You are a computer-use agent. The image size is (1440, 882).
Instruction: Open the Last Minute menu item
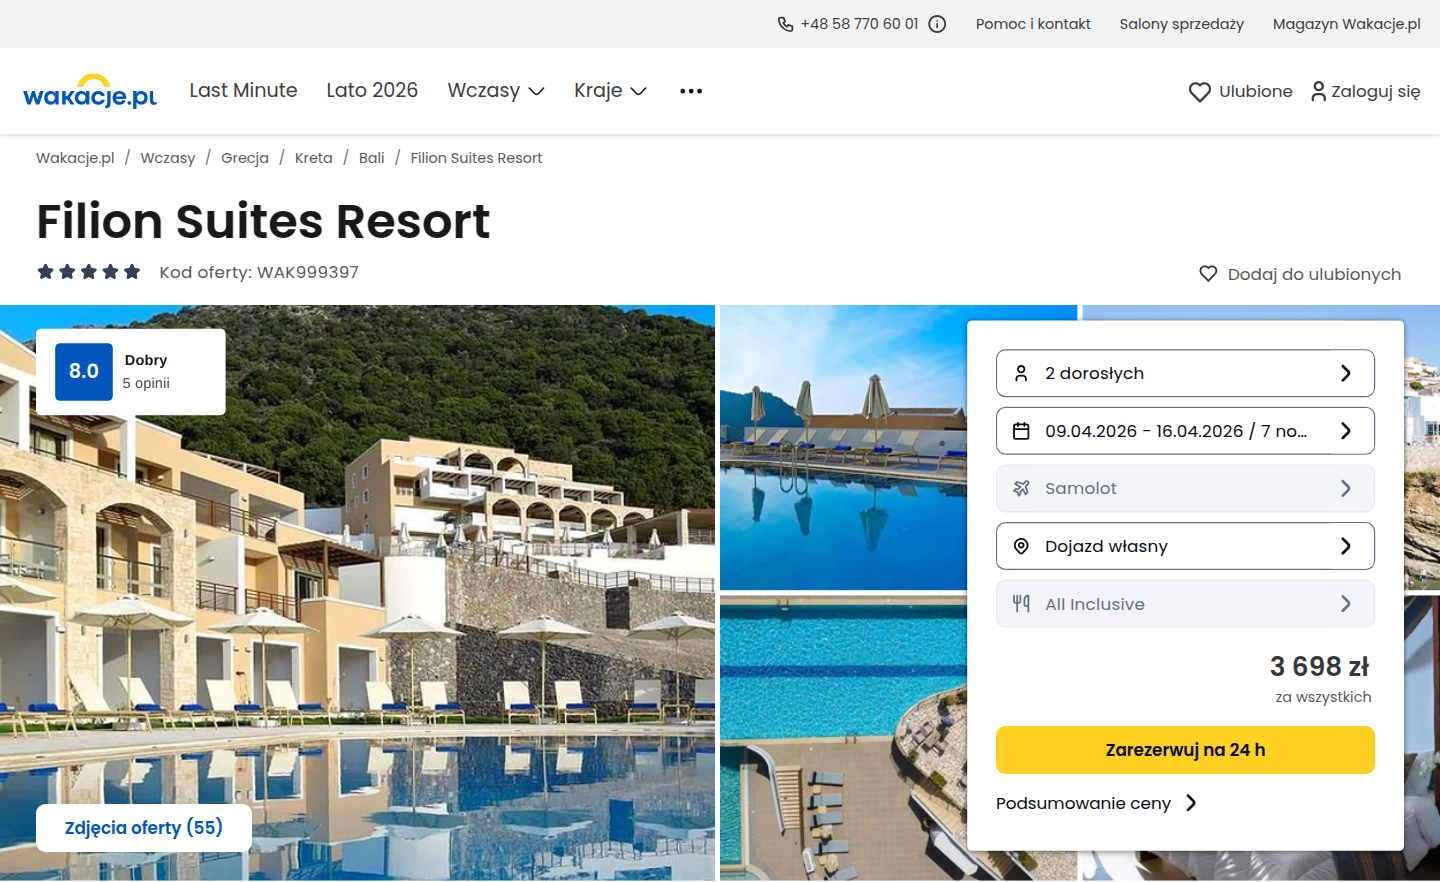pyautogui.click(x=243, y=90)
